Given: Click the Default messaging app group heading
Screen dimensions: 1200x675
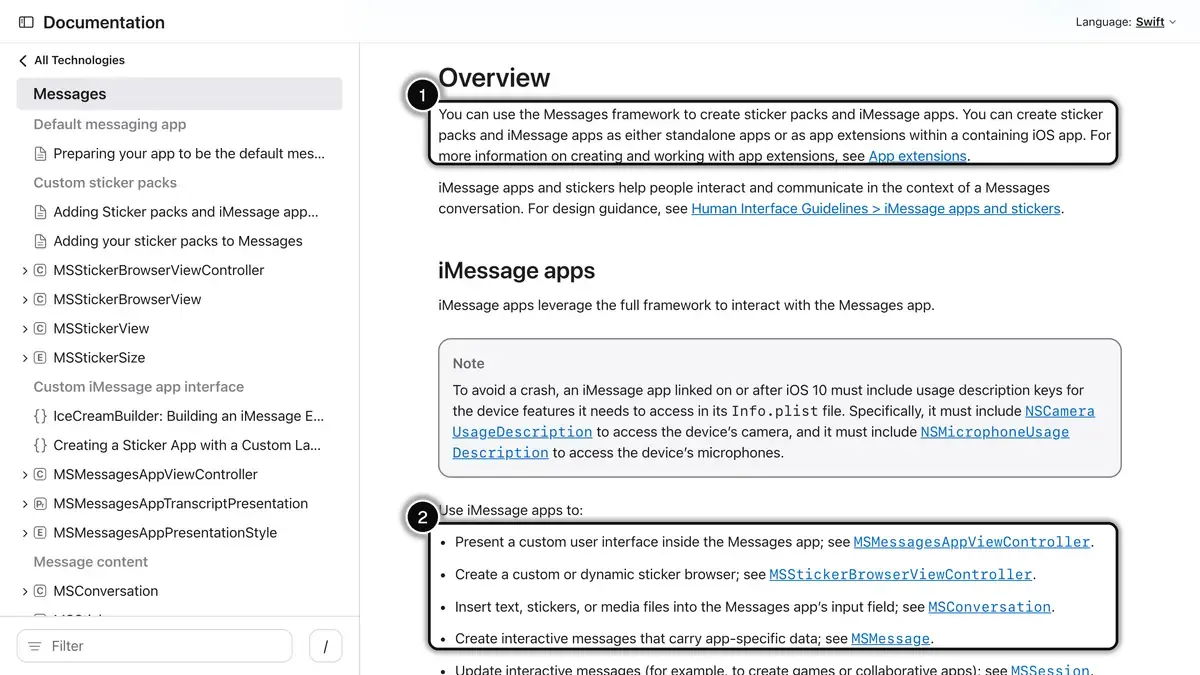Looking at the screenshot, I should (x=110, y=125).
